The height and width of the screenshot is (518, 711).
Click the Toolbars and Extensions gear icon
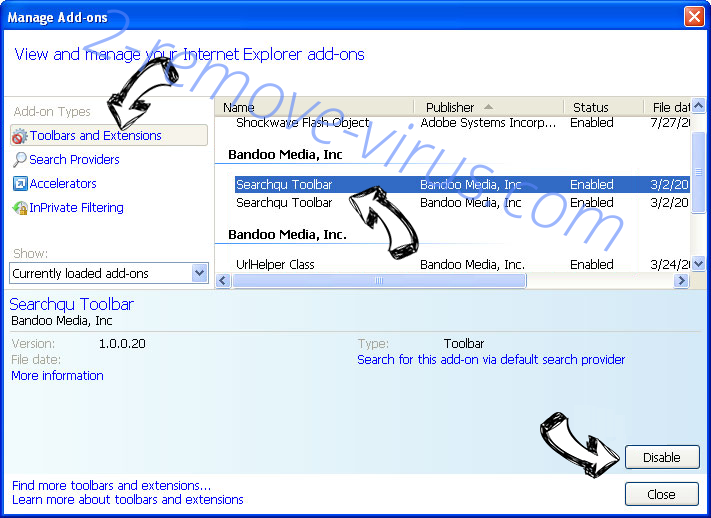19,136
